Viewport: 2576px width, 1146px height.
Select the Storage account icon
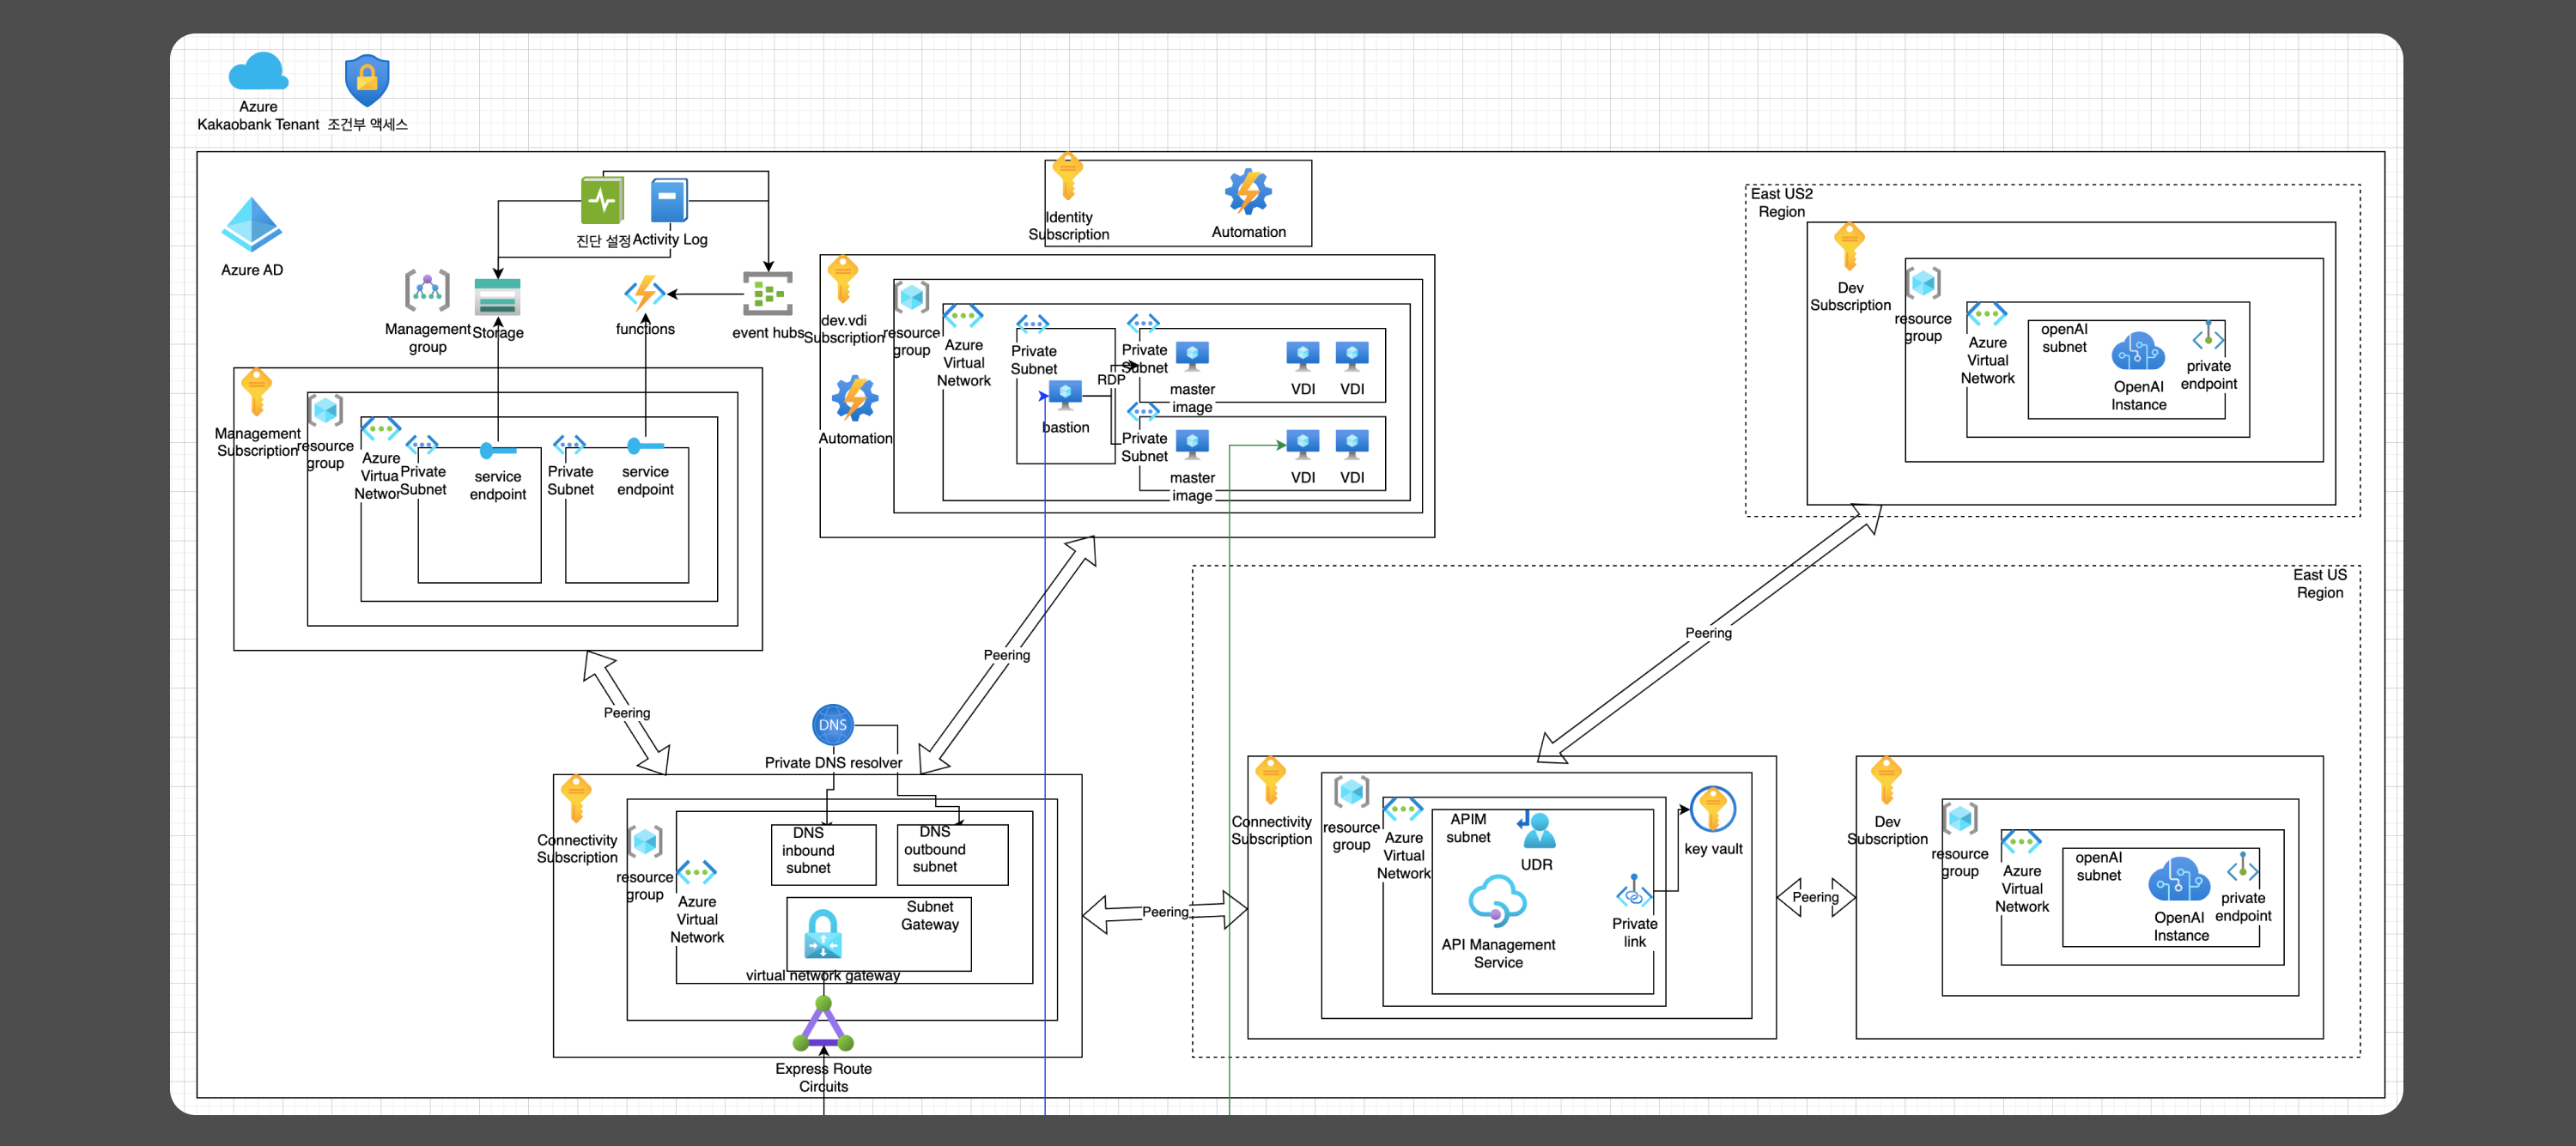click(497, 297)
